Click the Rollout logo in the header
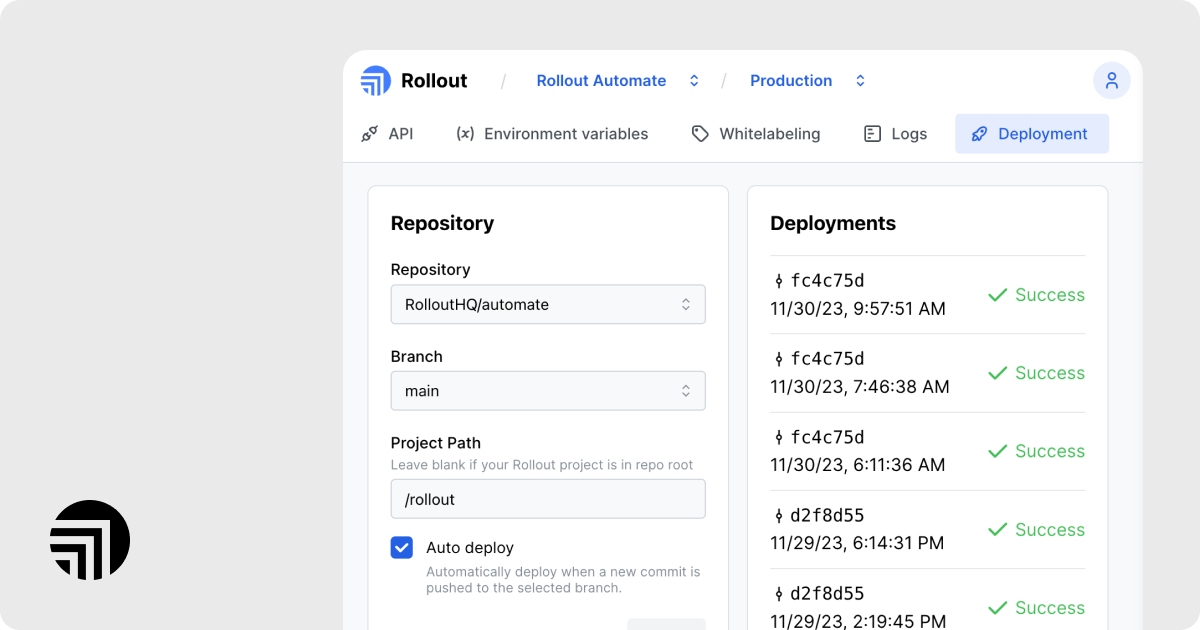This screenshot has width=1200, height=630. tap(376, 81)
